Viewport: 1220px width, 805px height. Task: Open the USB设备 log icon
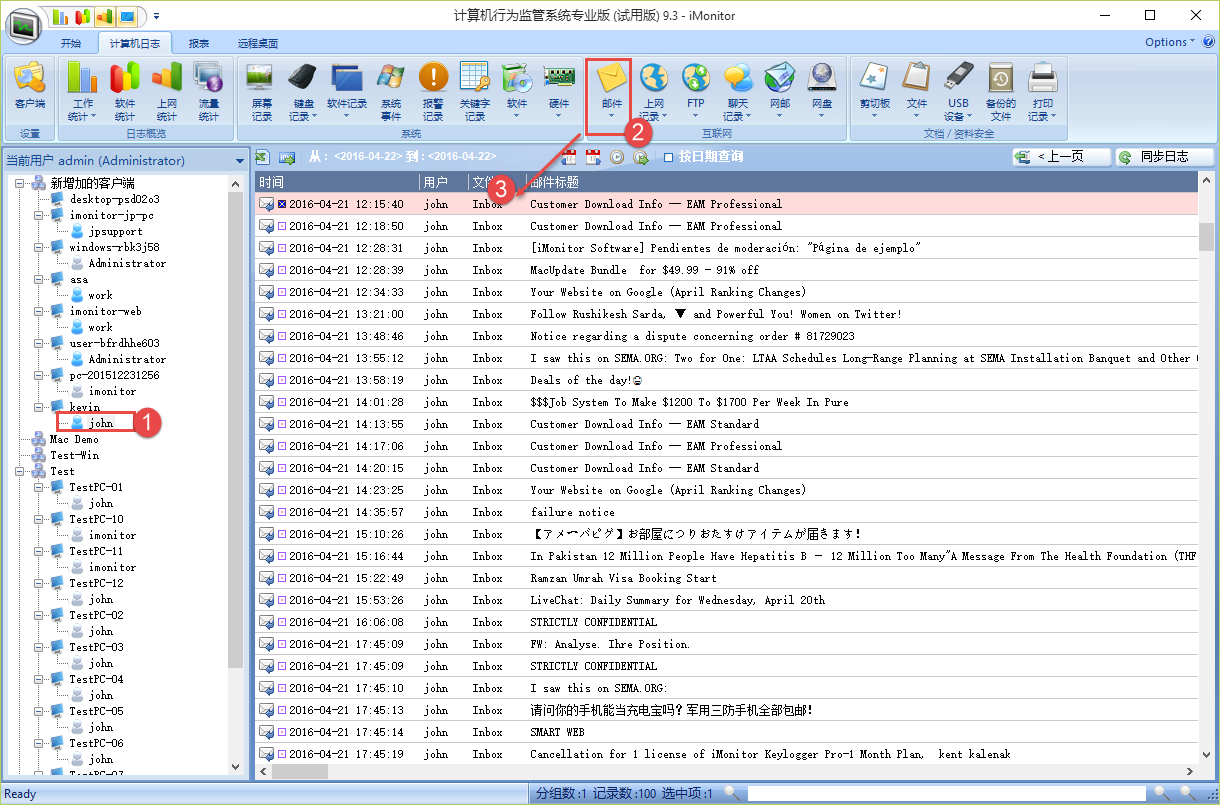(x=958, y=91)
